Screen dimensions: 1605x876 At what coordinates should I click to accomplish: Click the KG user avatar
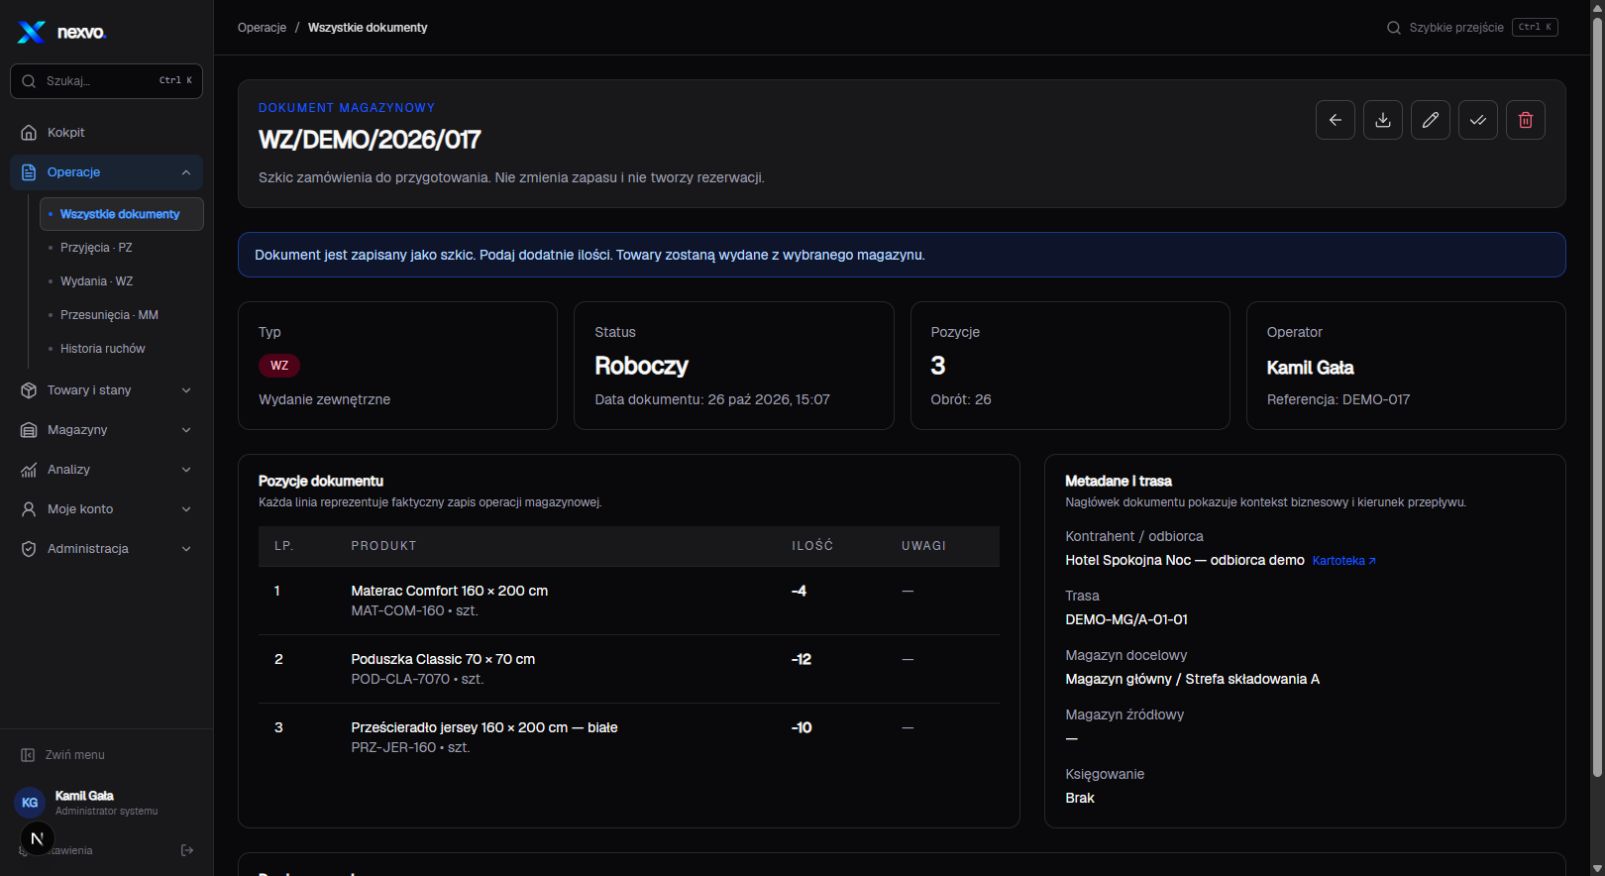[30, 802]
